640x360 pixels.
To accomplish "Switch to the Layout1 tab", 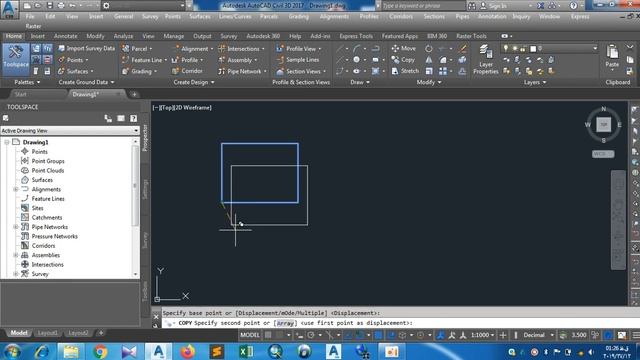I will [48, 333].
